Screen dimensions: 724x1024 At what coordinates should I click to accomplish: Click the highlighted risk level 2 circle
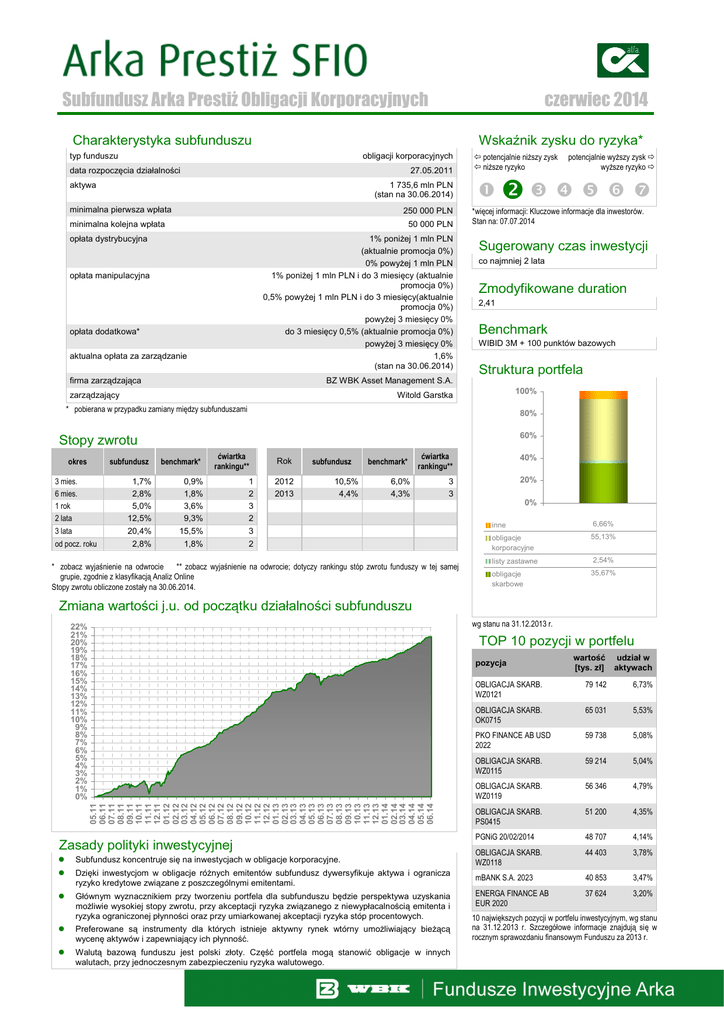click(x=511, y=190)
